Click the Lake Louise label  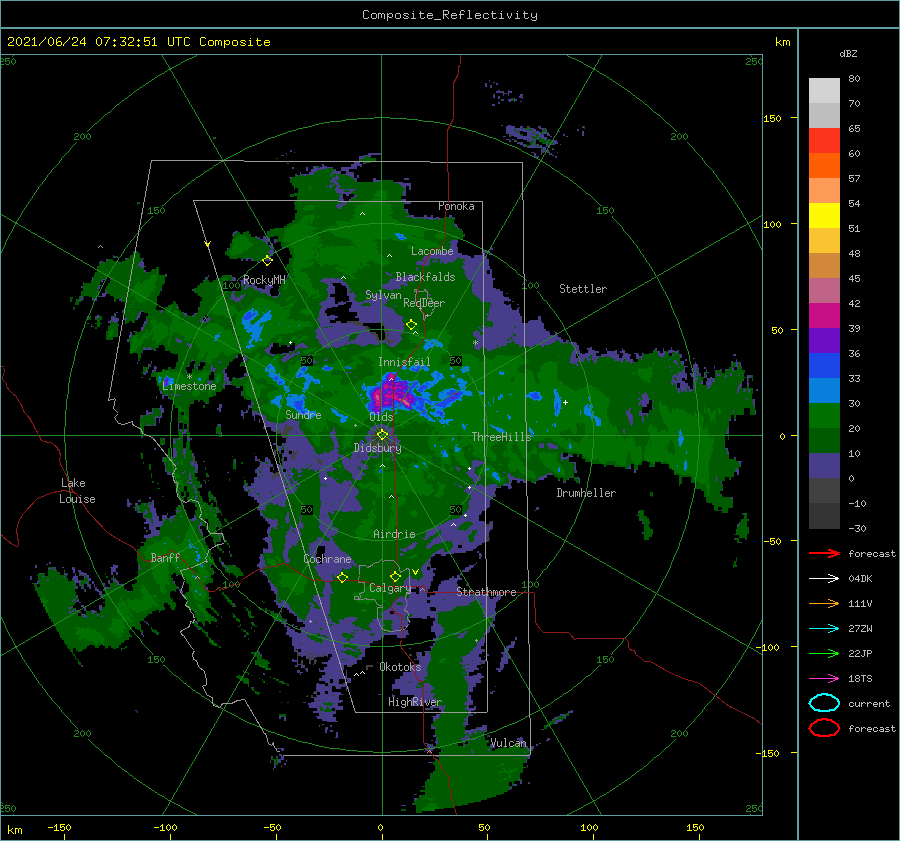(77, 491)
